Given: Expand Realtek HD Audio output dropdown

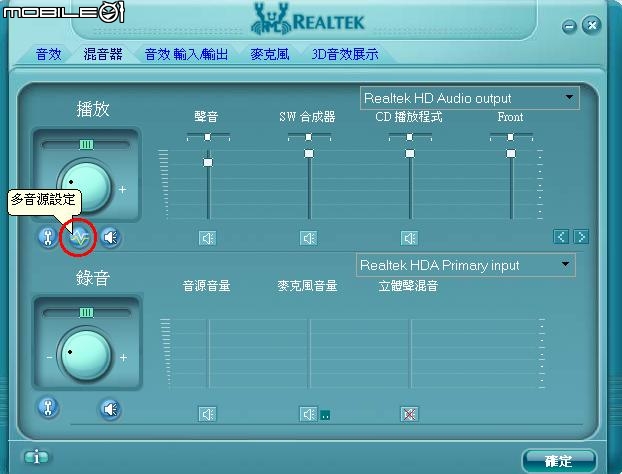Looking at the screenshot, I should pos(569,97).
